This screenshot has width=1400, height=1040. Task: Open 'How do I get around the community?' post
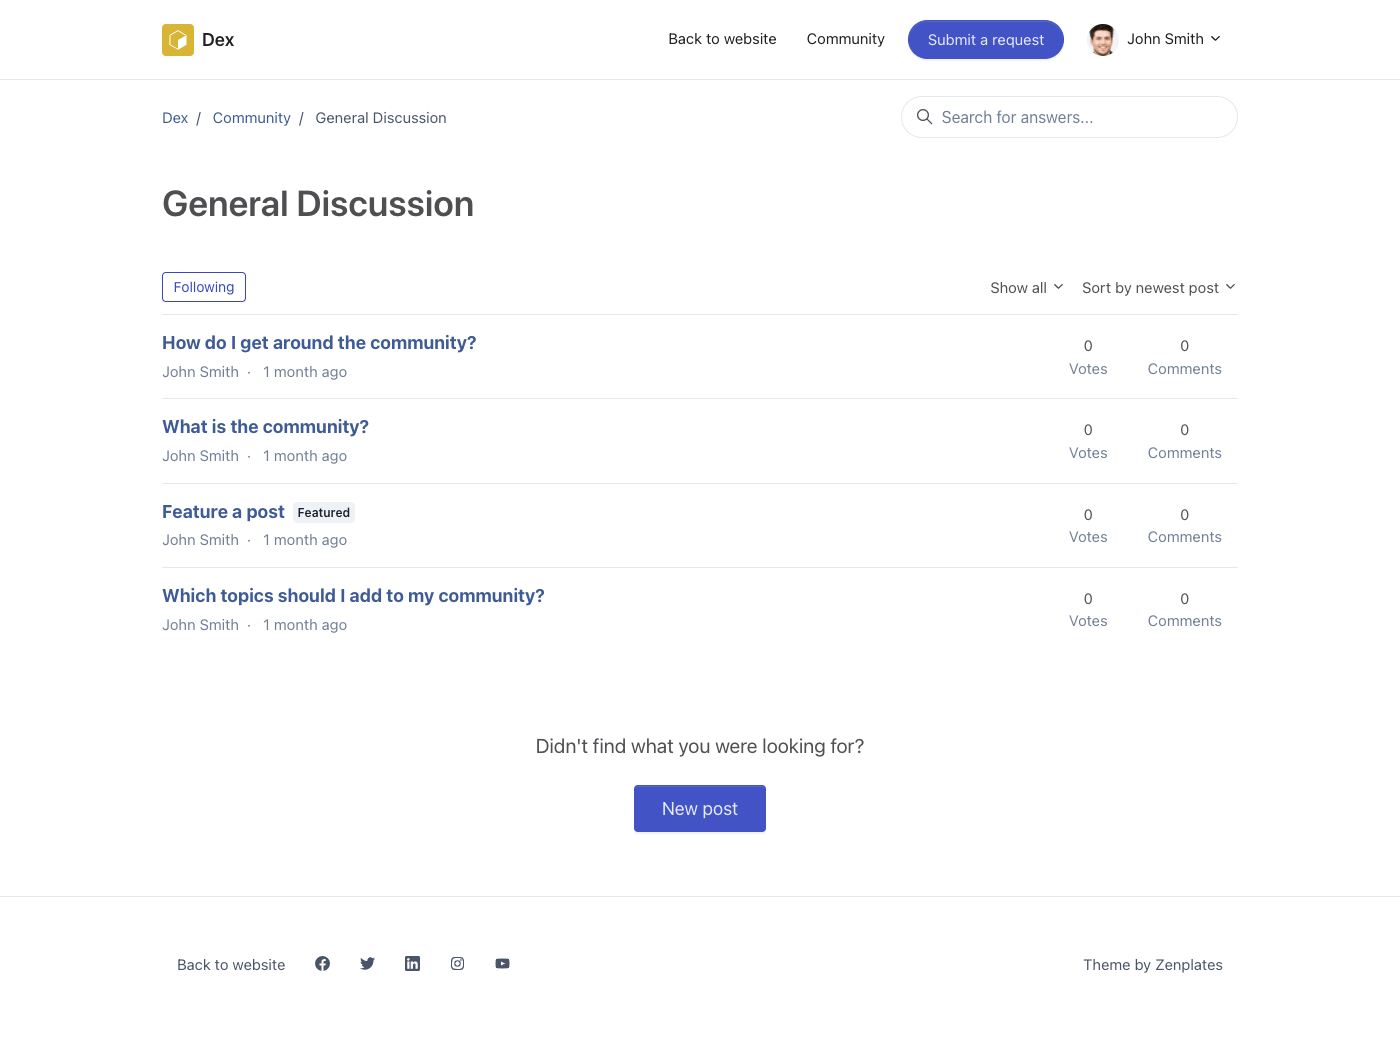[319, 343]
